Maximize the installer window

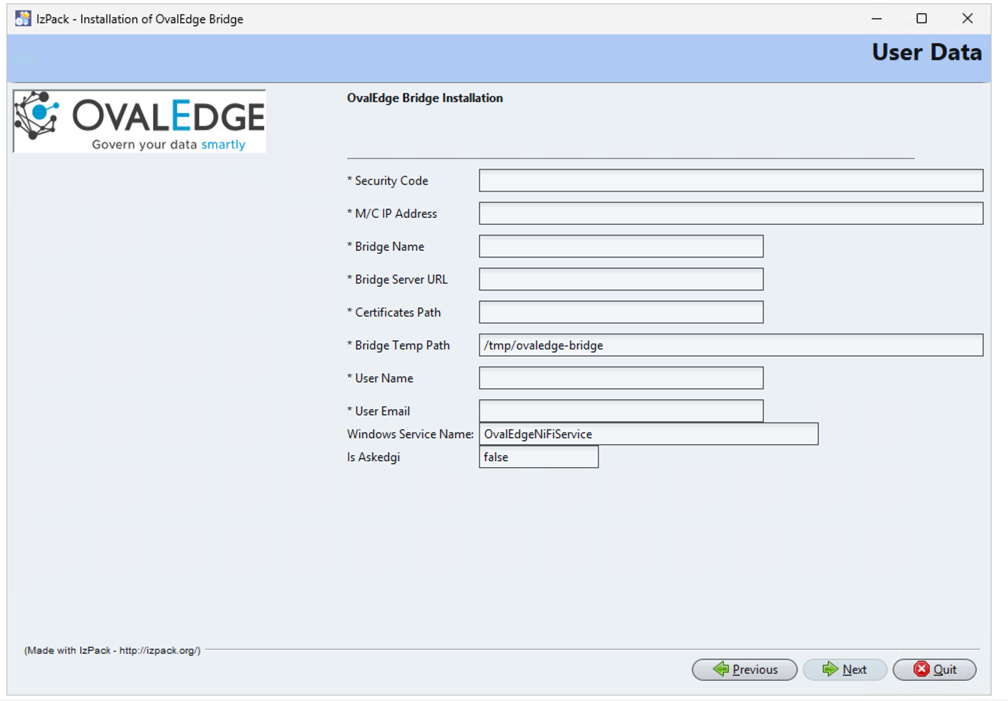tap(921, 19)
